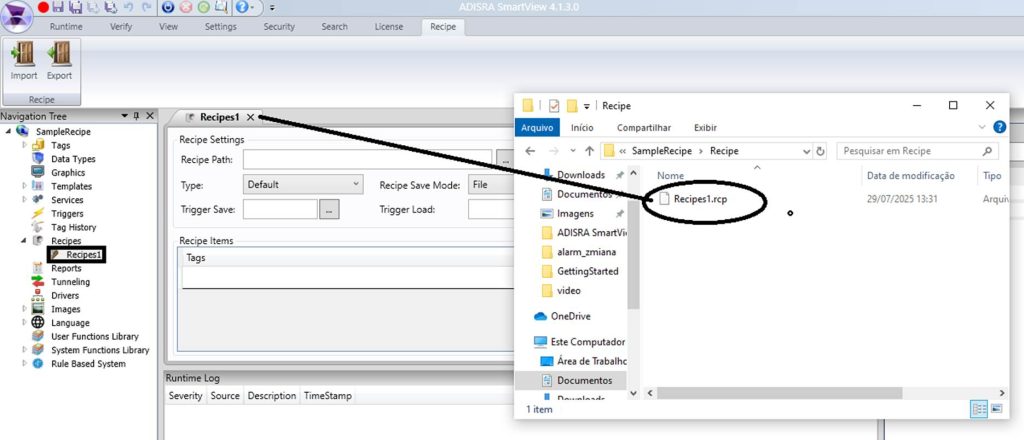Switch Explorer to large icons view
Screen dimensions: 1024x440
994,409
